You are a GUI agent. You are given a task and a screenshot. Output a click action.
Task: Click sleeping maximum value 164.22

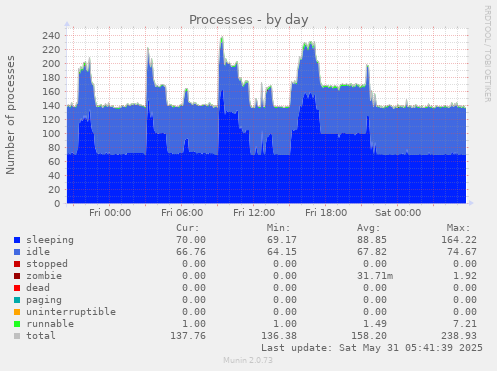click(x=459, y=240)
